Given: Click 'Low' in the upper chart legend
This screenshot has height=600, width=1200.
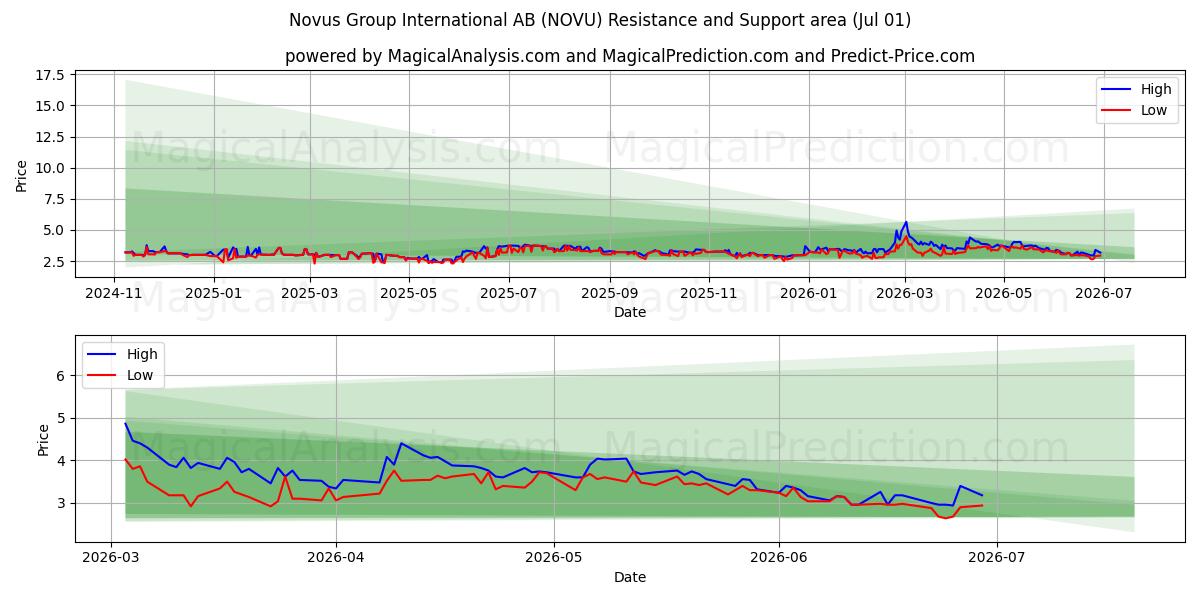Looking at the screenshot, I should pos(1155,110).
